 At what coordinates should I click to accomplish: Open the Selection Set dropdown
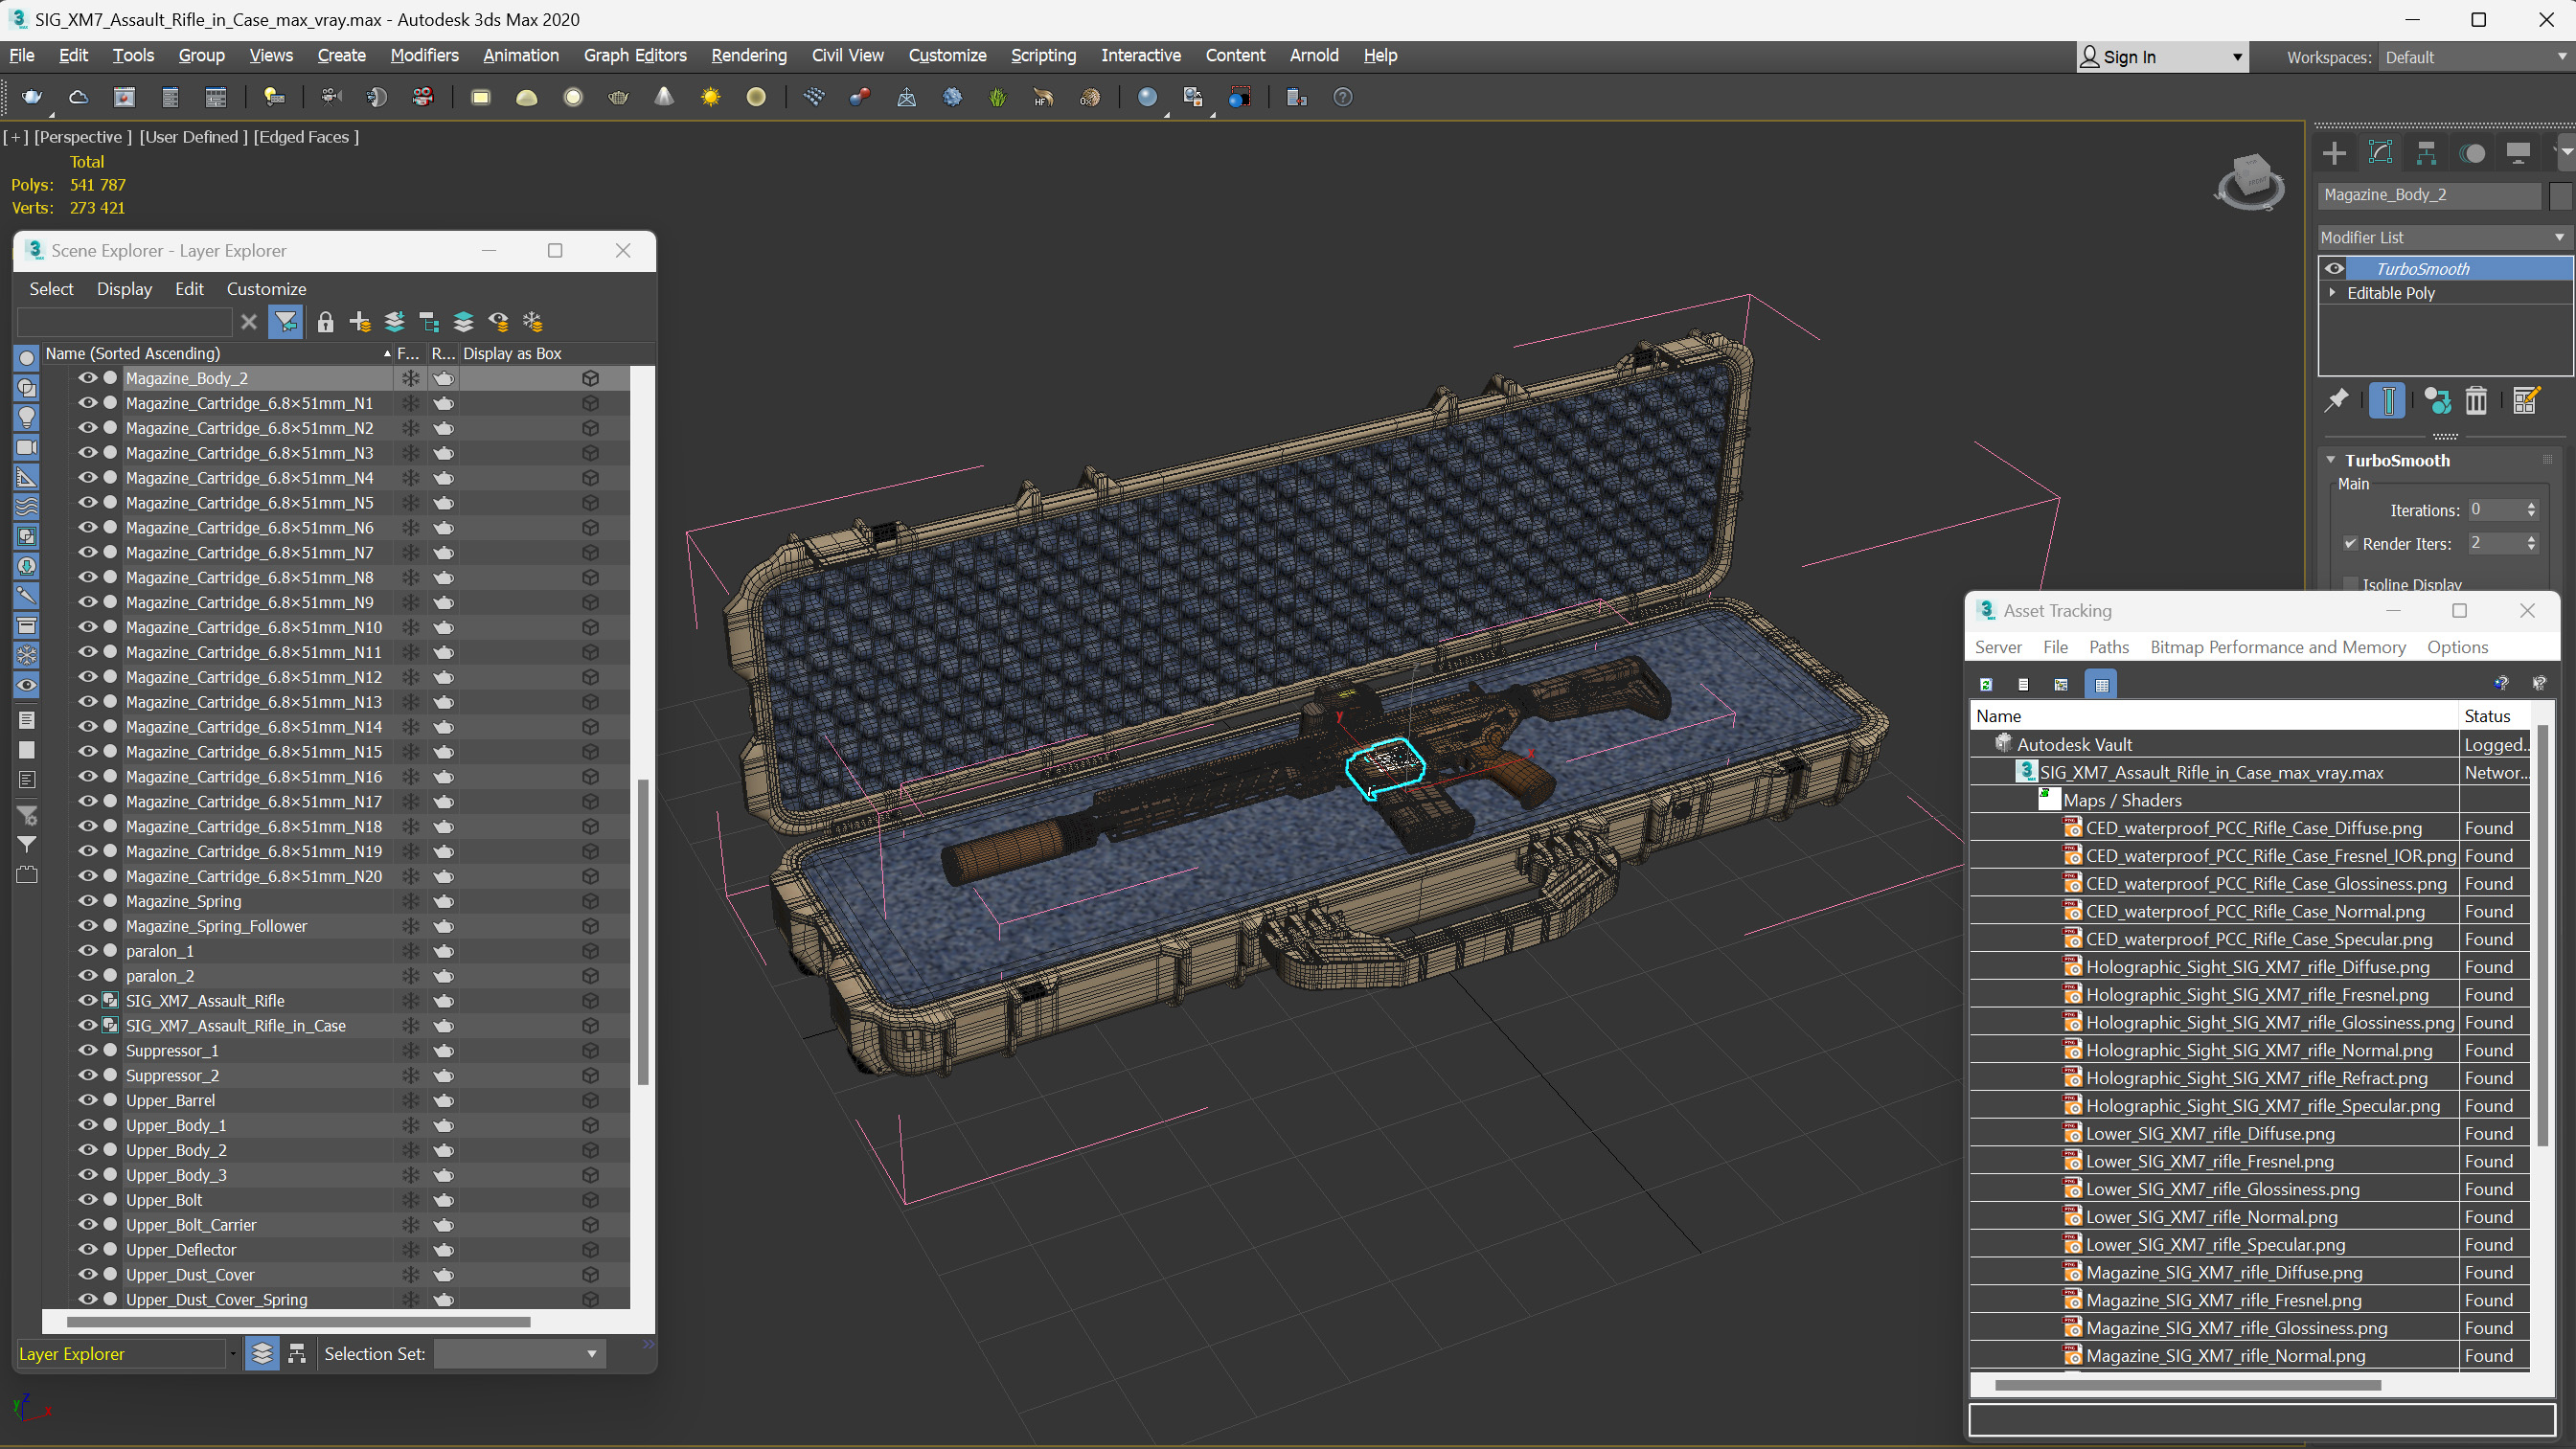[x=518, y=1353]
